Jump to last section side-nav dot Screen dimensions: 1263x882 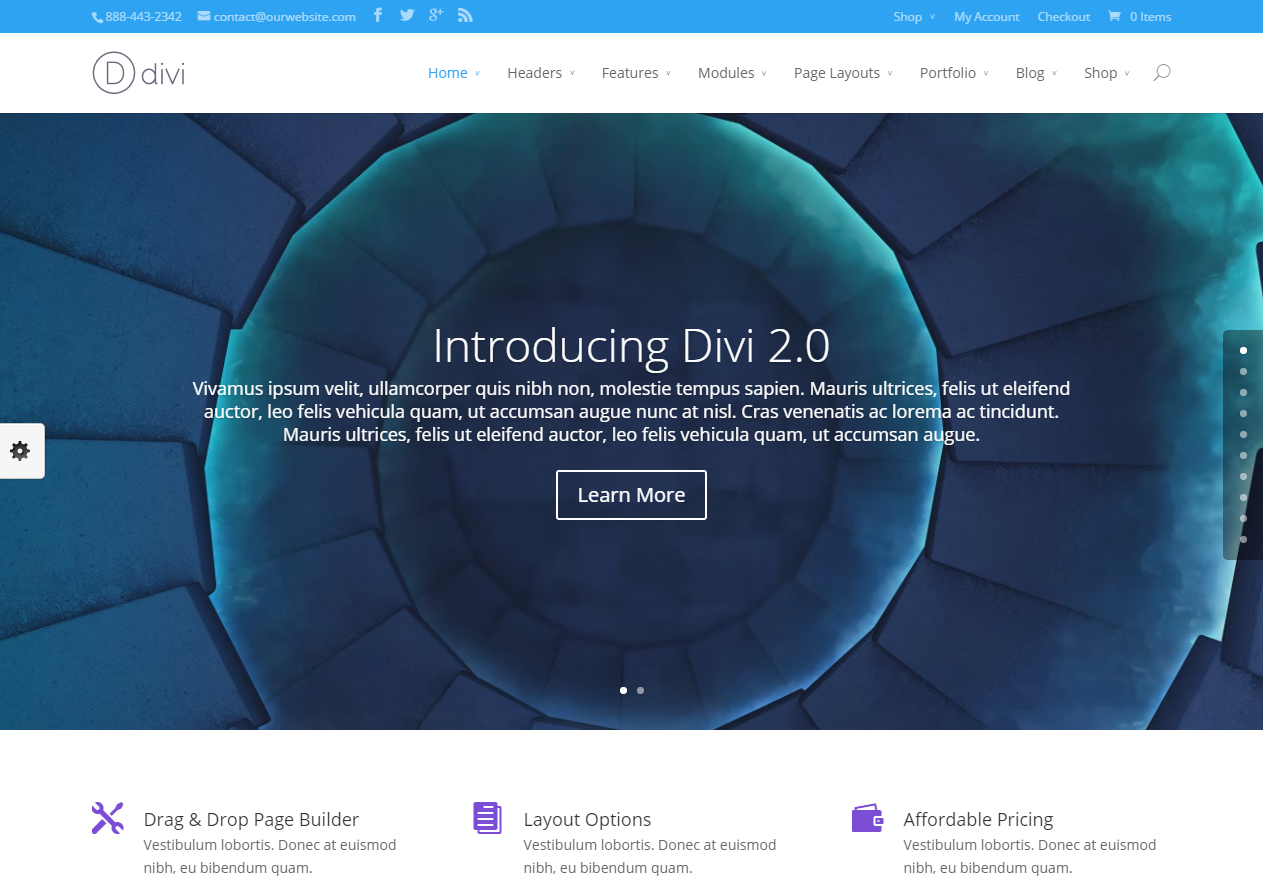(1243, 539)
